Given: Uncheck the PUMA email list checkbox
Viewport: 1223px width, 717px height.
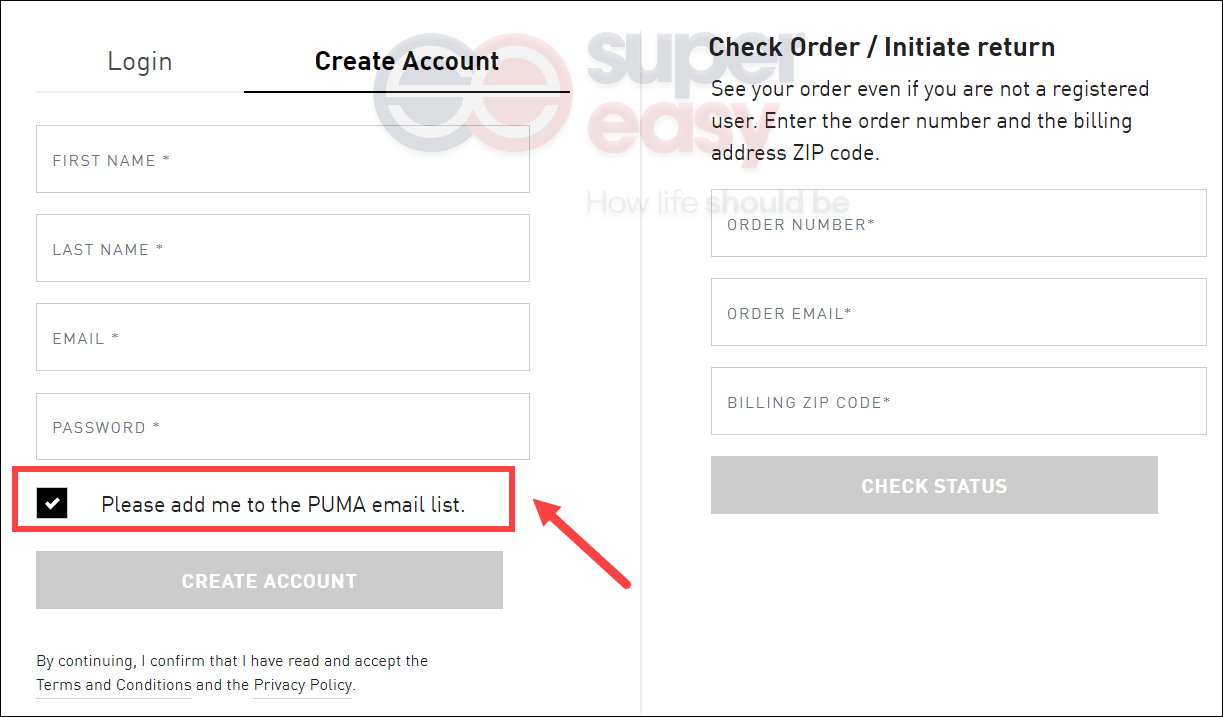Looking at the screenshot, I should [x=52, y=503].
